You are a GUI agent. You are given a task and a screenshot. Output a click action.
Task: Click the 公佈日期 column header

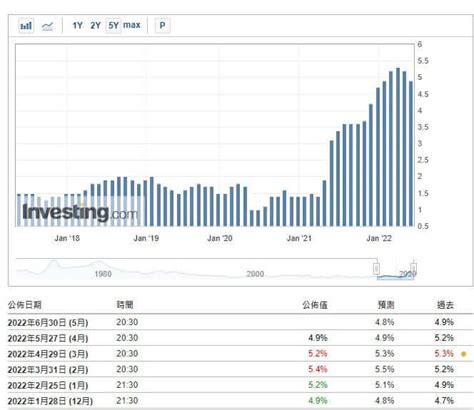coord(24,305)
